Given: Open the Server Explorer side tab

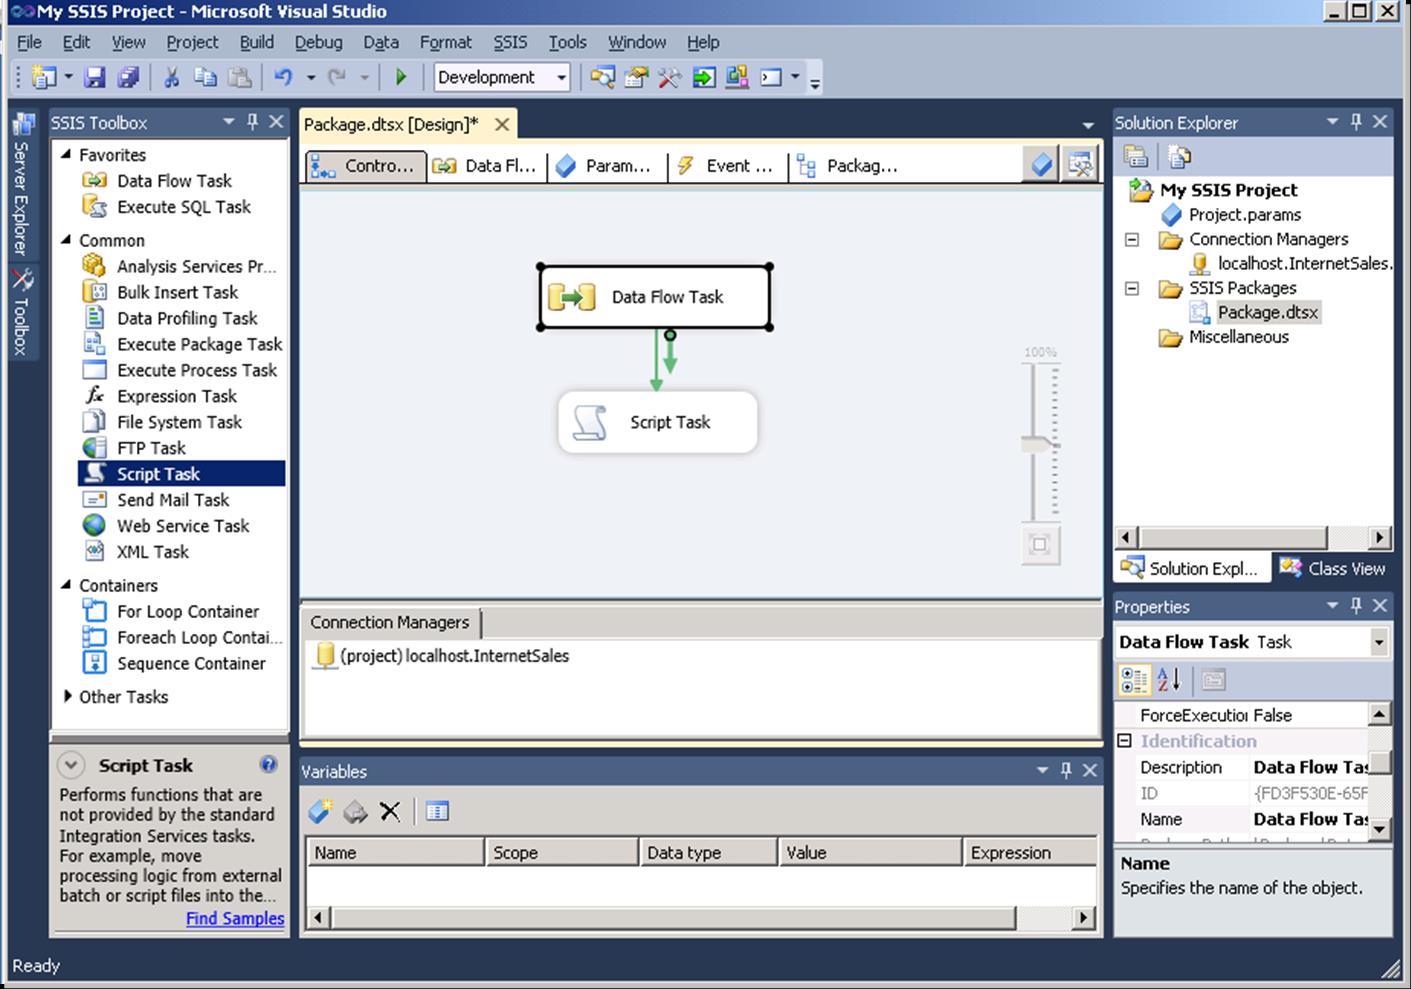Looking at the screenshot, I should coord(21,186).
